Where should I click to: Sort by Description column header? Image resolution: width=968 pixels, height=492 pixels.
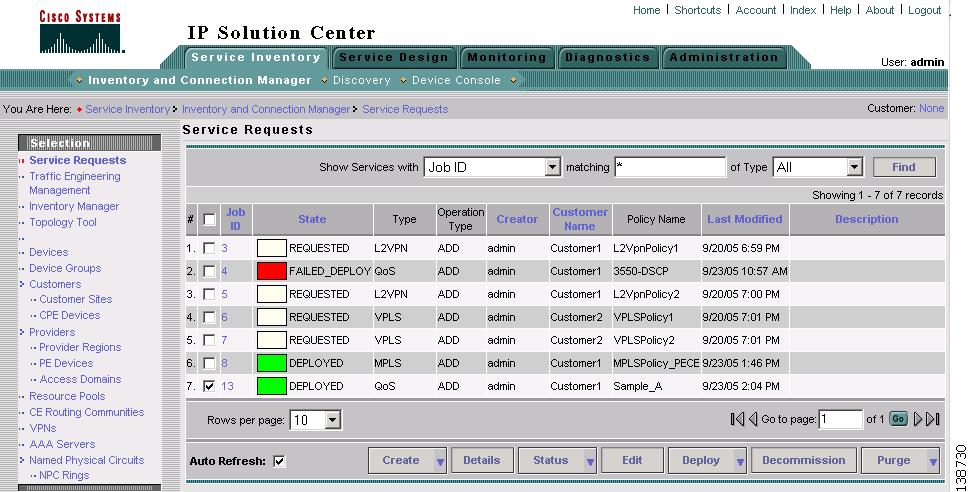[x=867, y=219]
